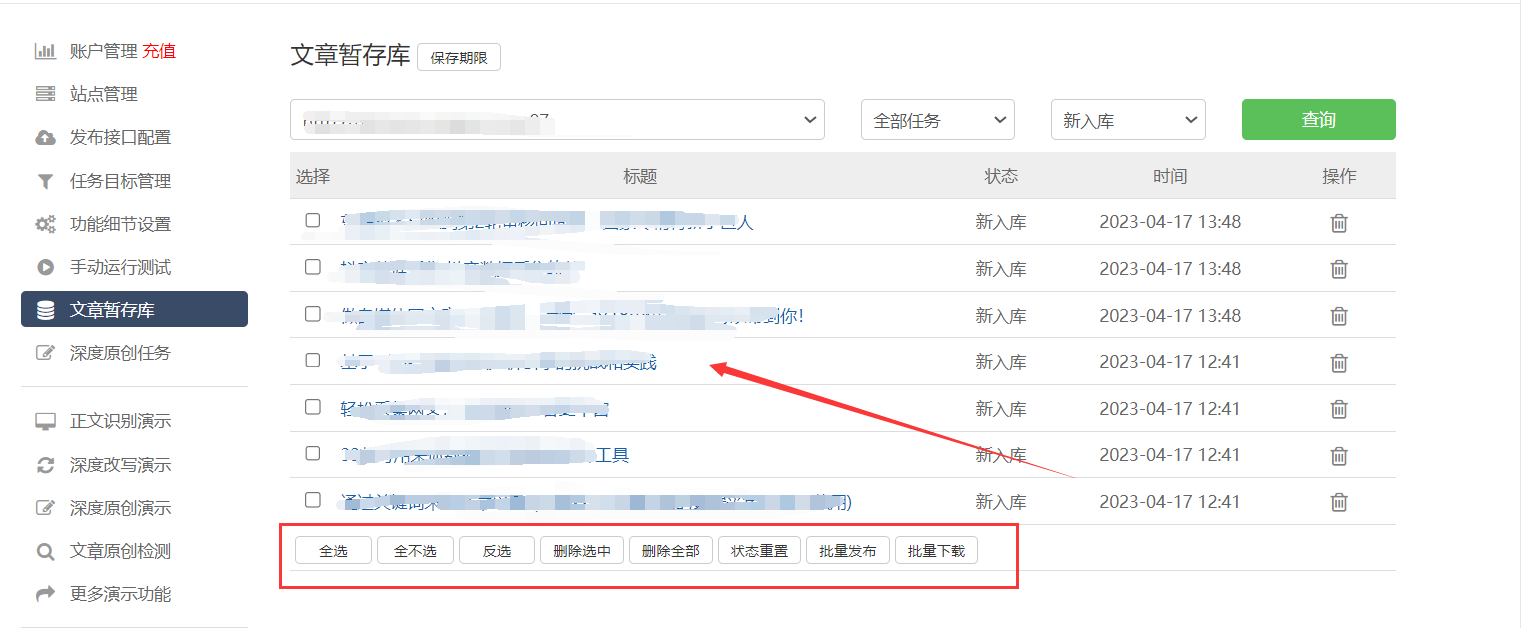Image resolution: width=1521 pixels, height=628 pixels.
Task: Open the 全部任务 task filter dropdown
Action: pyautogui.click(x=937, y=120)
